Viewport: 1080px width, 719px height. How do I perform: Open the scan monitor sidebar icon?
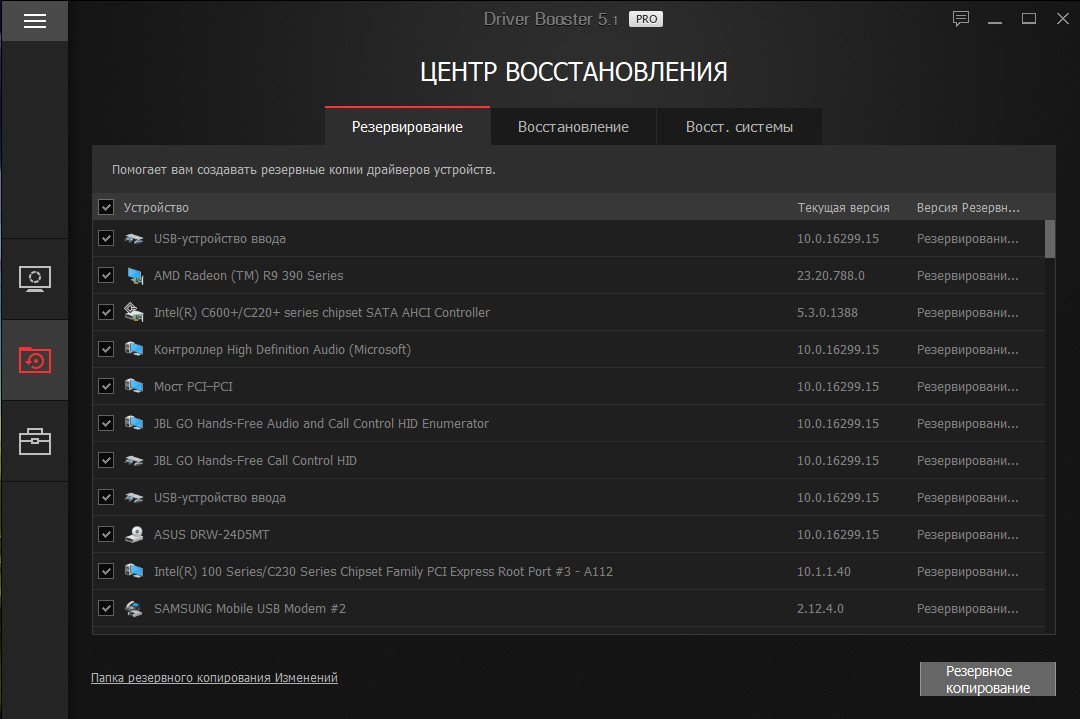(x=34, y=278)
